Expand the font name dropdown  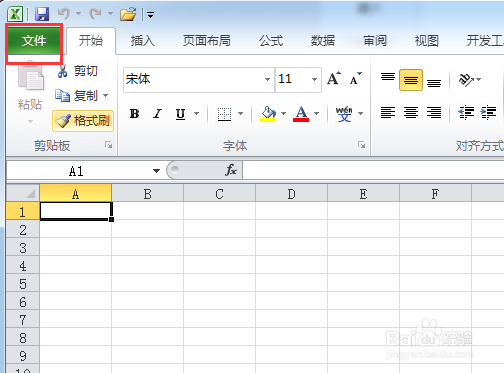(267, 79)
